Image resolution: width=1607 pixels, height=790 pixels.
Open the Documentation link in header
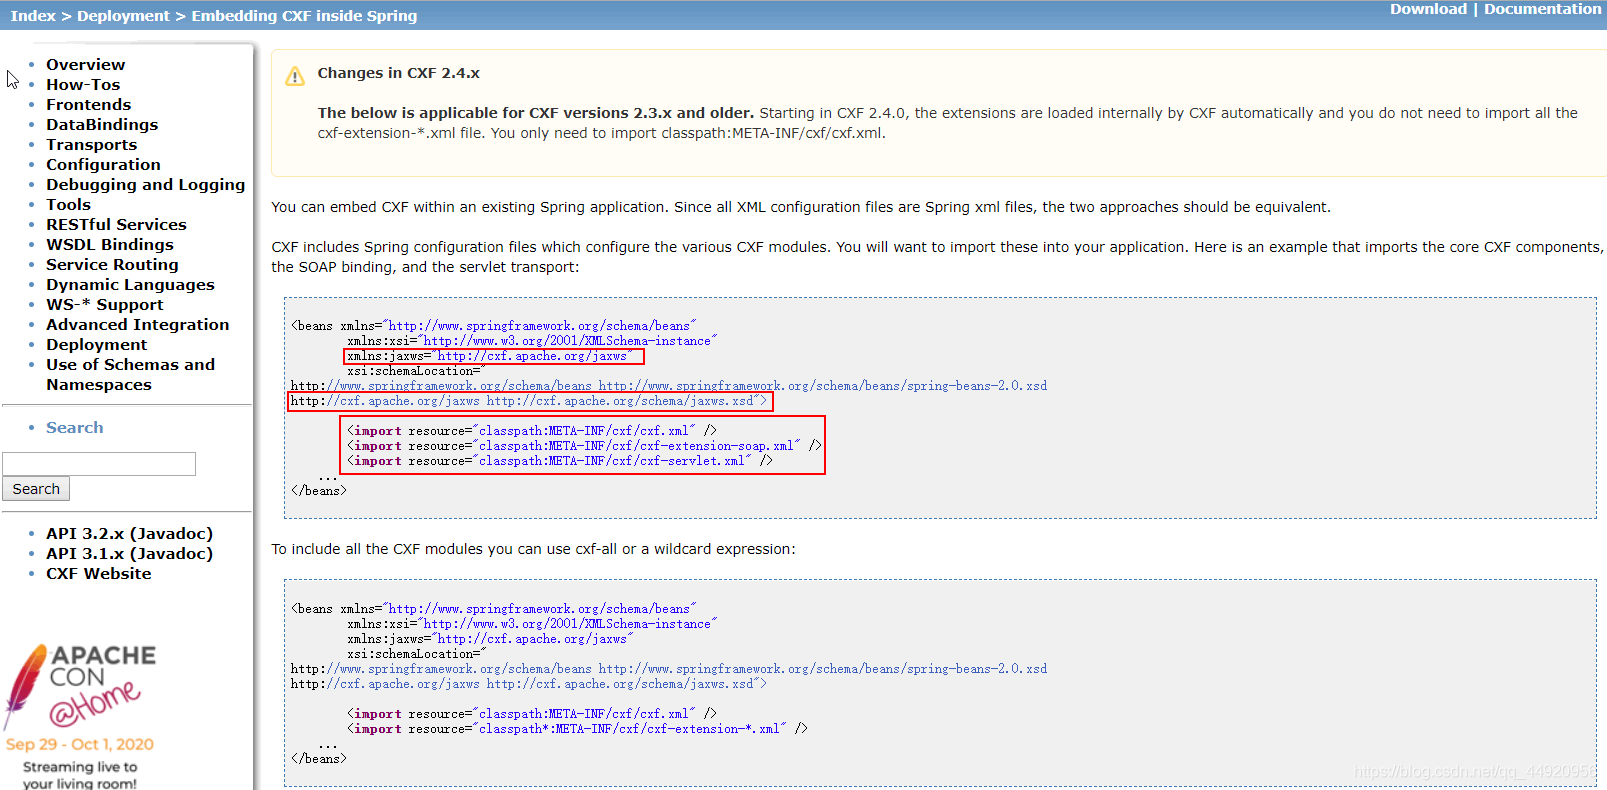[x=1542, y=9]
